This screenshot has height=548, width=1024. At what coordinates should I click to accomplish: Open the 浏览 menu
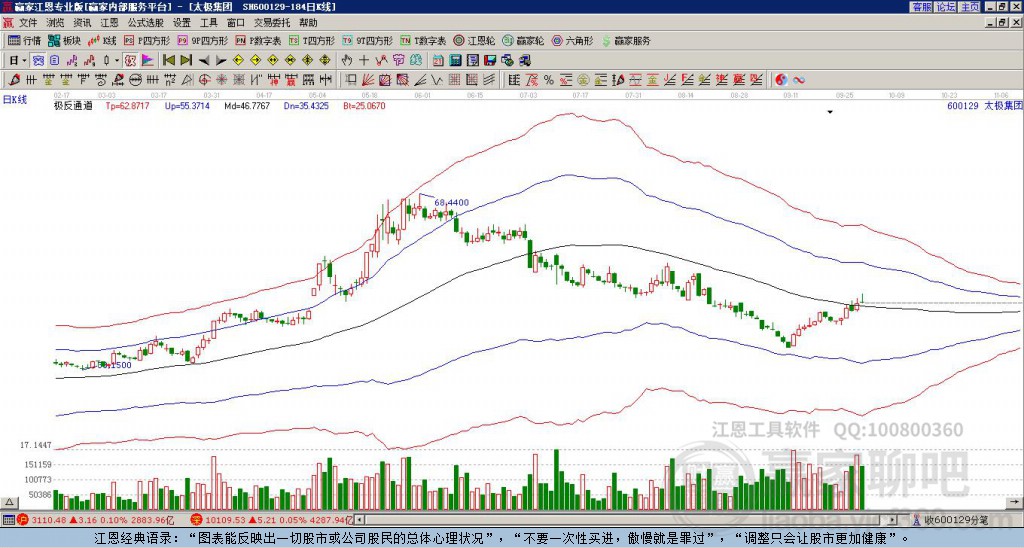click(56, 23)
